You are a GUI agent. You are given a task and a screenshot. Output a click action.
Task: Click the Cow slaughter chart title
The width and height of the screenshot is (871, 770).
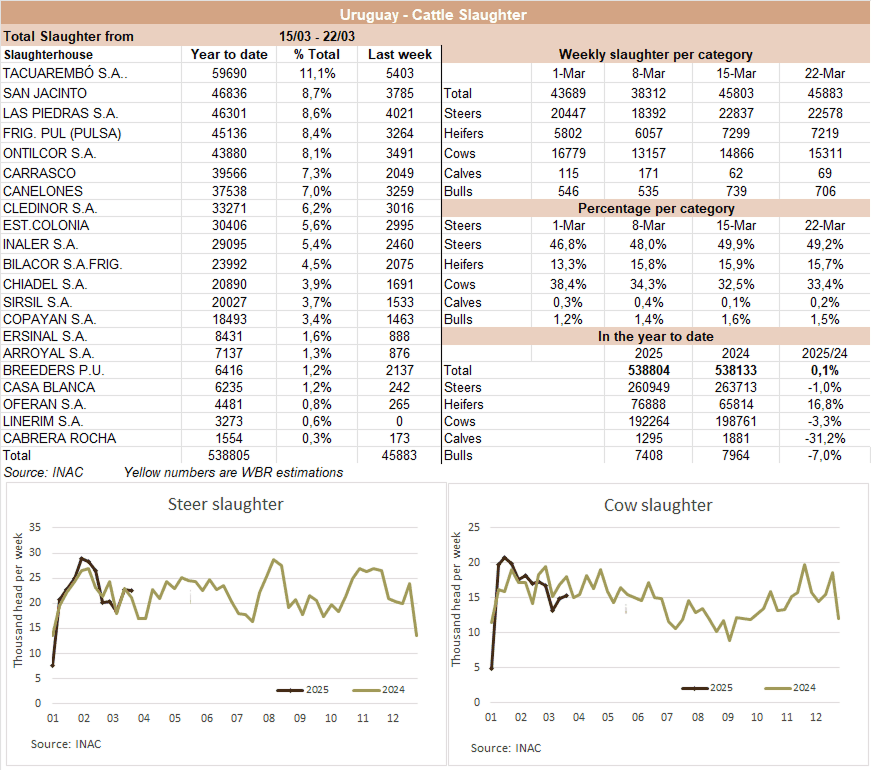click(x=657, y=505)
